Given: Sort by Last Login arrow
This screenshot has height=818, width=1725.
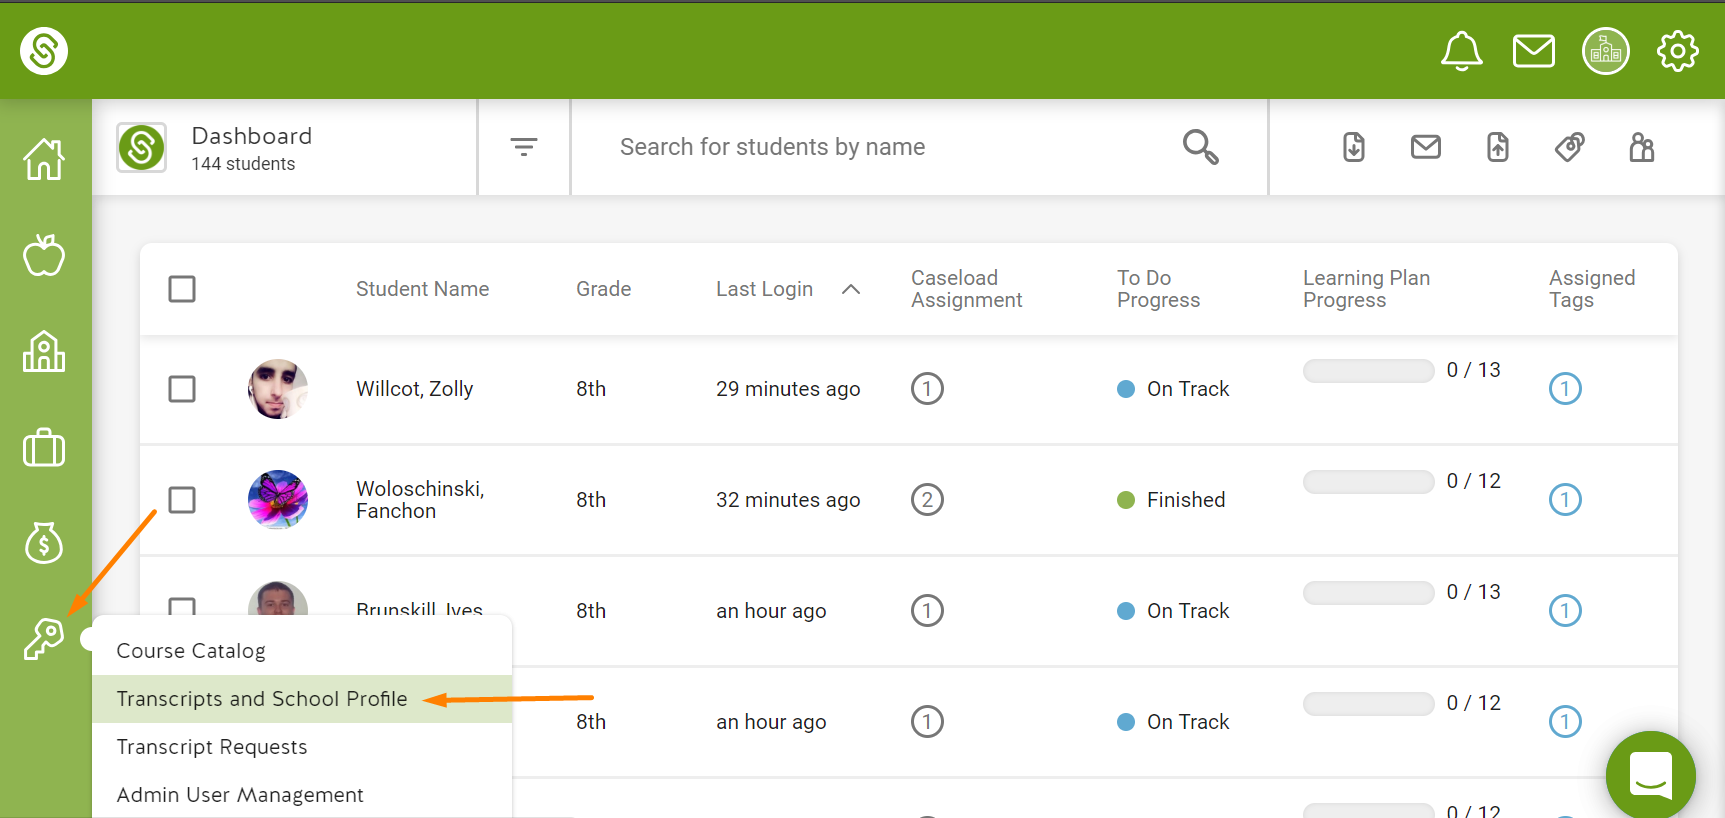Looking at the screenshot, I should point(851,289).
